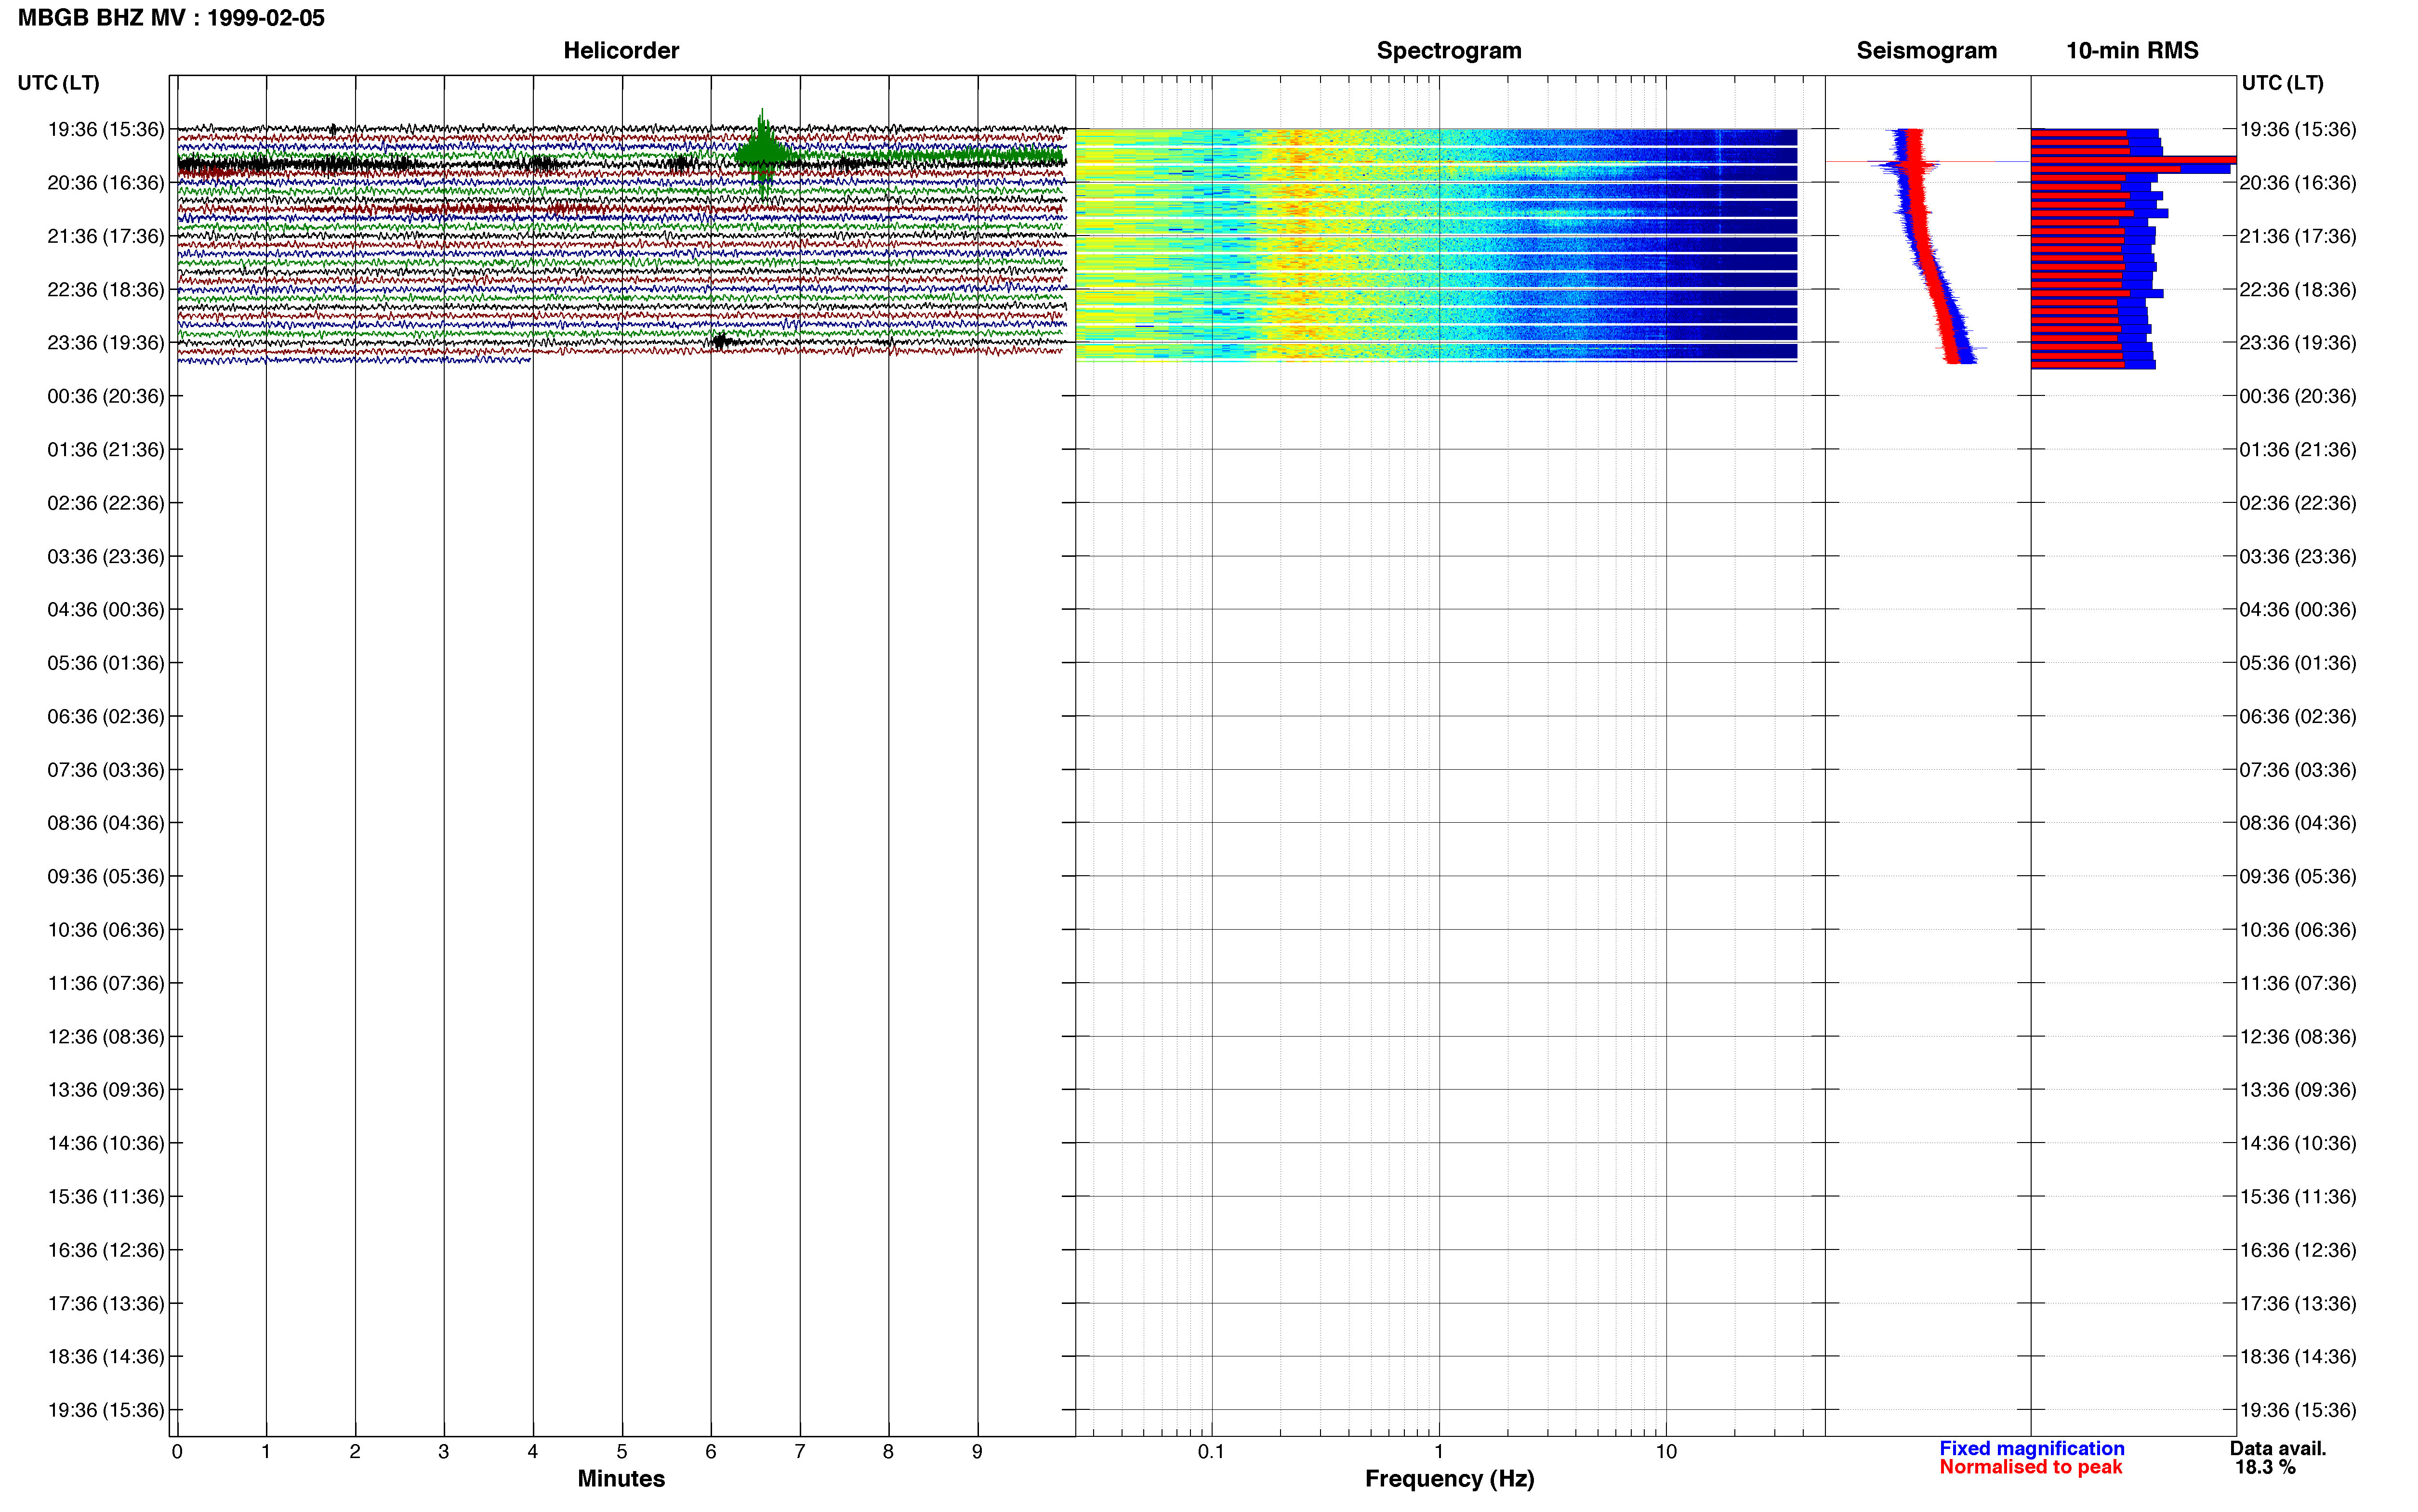
Task: Click the red Normalised to peak legend text
Action: (x=2030, y=1468)
